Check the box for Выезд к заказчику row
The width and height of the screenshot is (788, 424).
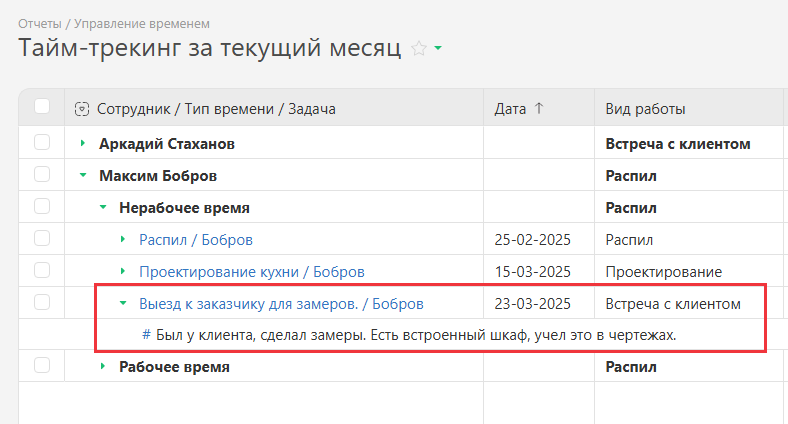(42, 302)
